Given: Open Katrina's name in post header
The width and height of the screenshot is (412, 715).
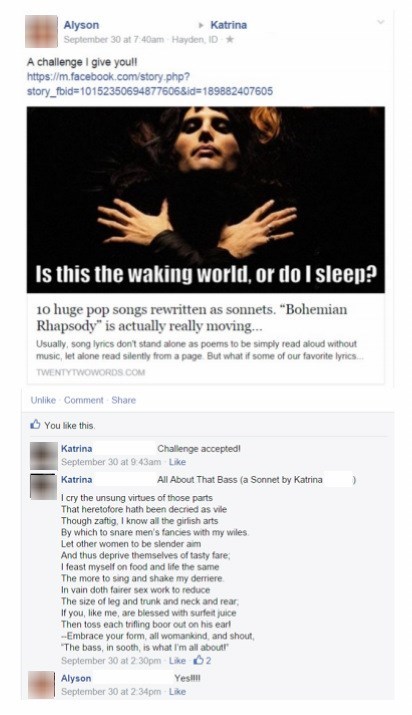Looking at the screenshot, I should click(228, 25).
